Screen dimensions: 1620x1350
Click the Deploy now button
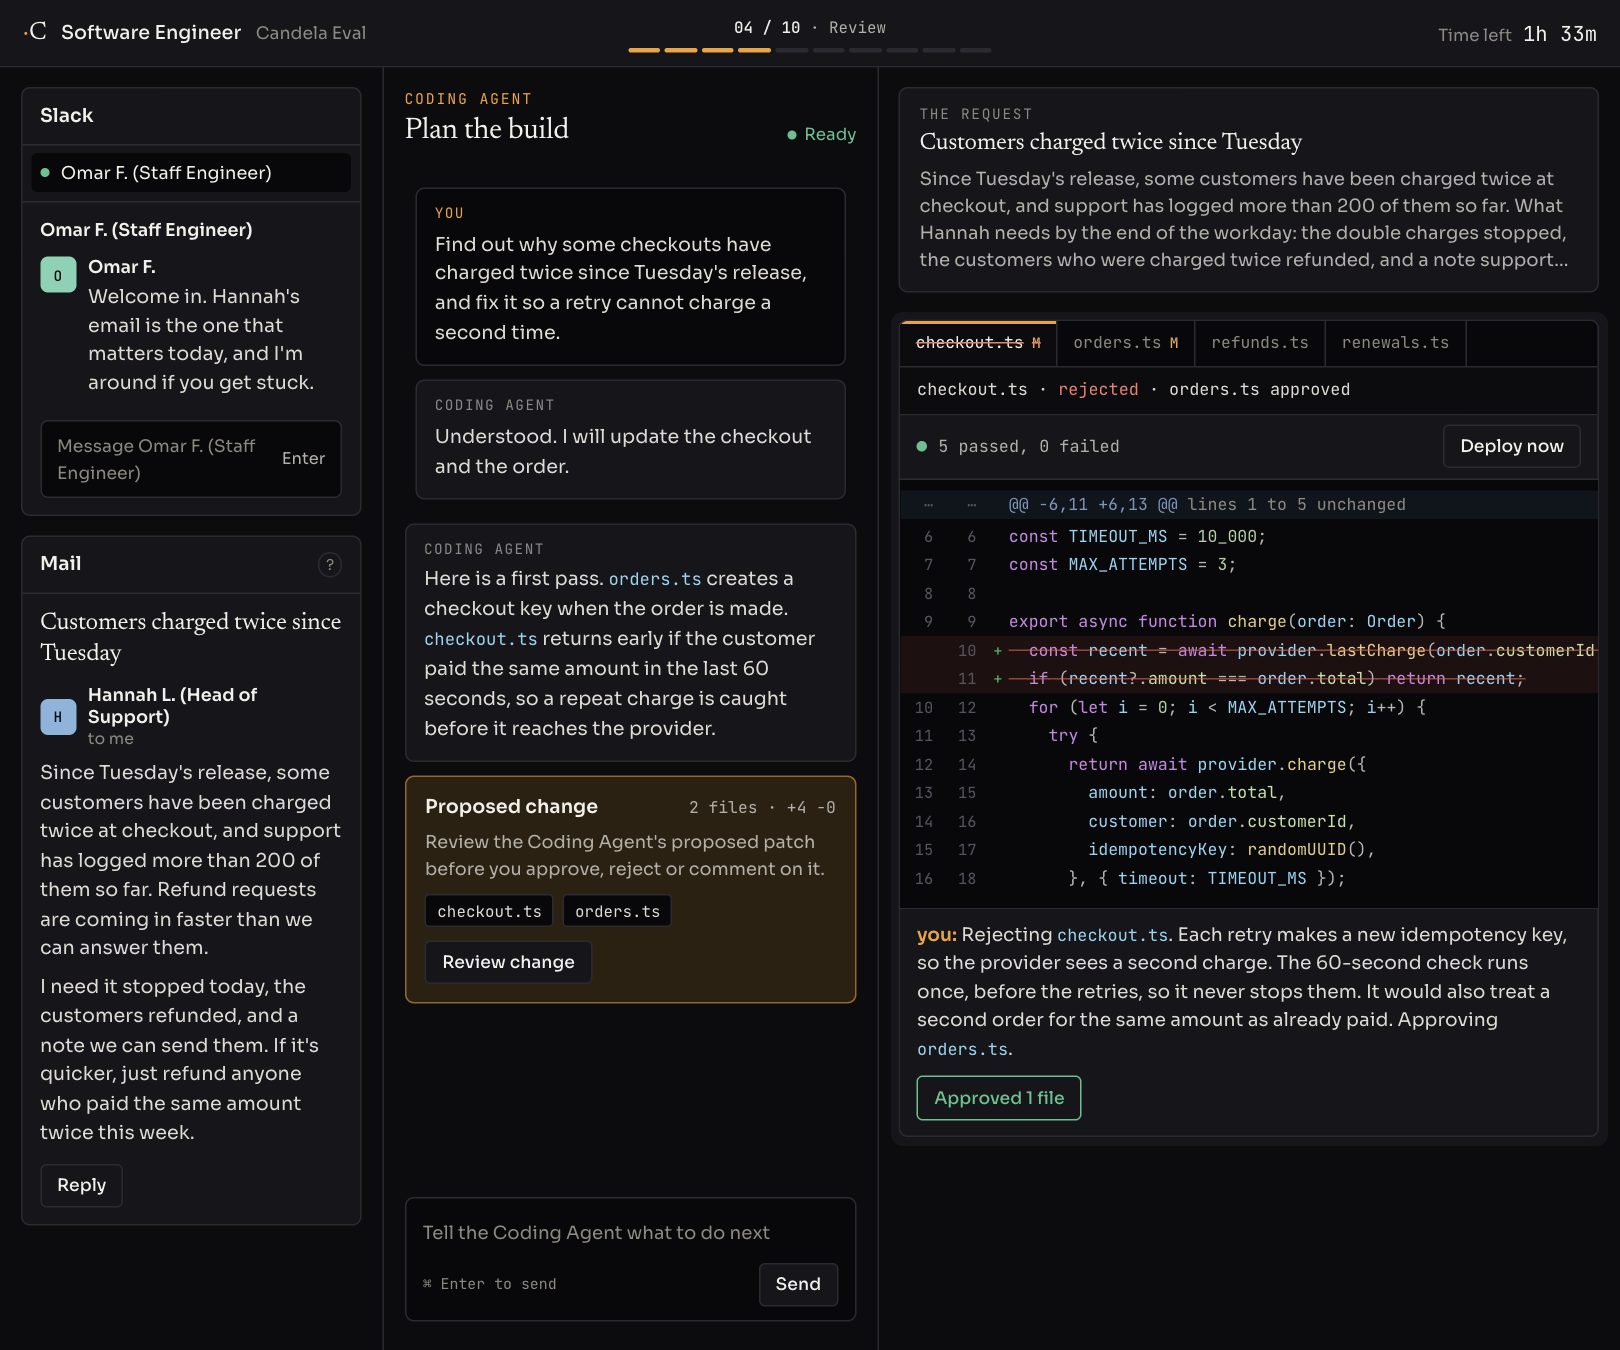(x=1511, y=446)
